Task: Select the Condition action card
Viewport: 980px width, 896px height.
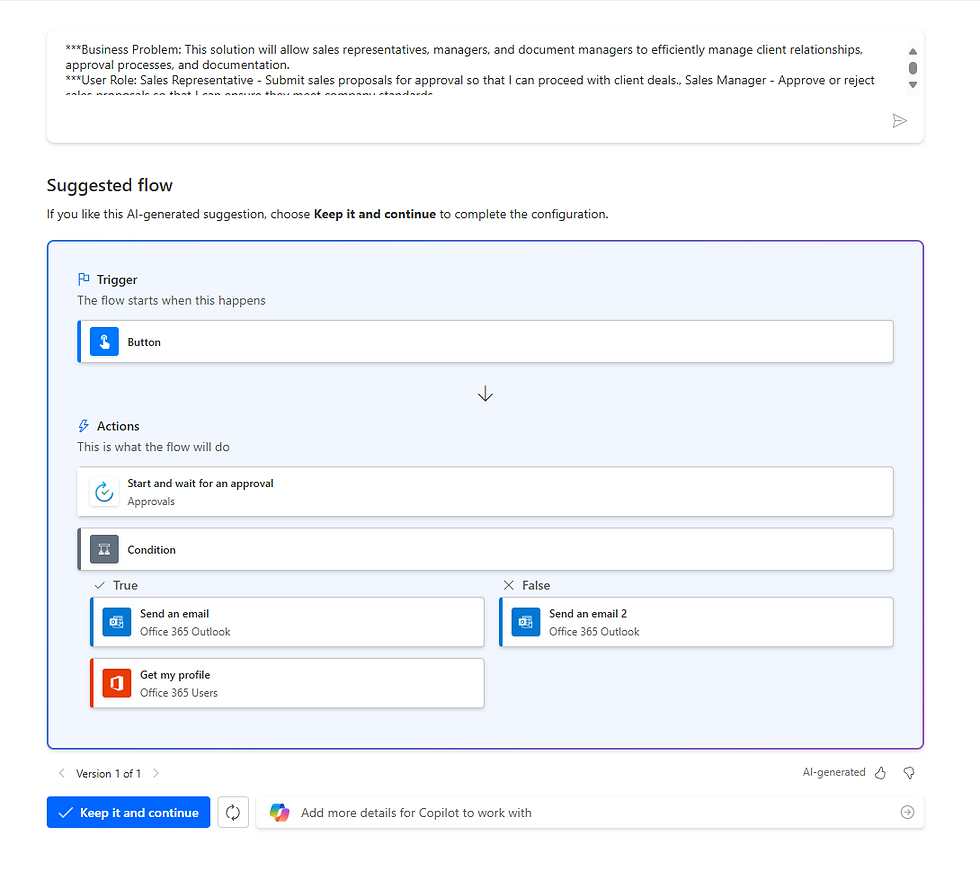Action: coord(485,549)
